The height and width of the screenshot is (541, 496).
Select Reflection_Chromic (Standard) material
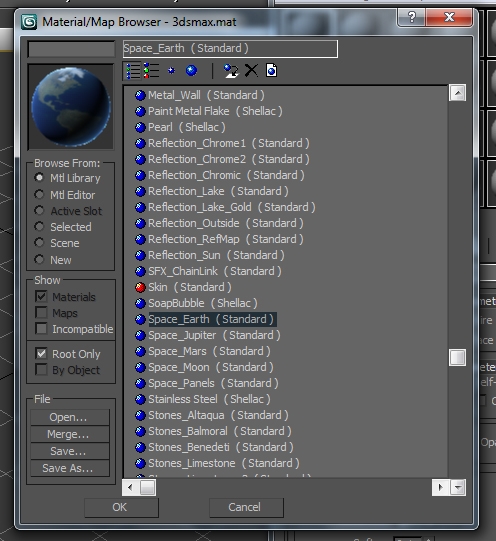(226, 175)
